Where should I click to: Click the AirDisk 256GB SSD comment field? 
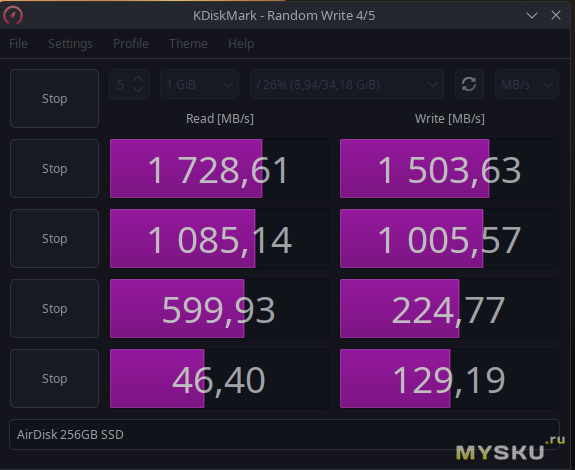pyautogui.click(x=284, y=434)
